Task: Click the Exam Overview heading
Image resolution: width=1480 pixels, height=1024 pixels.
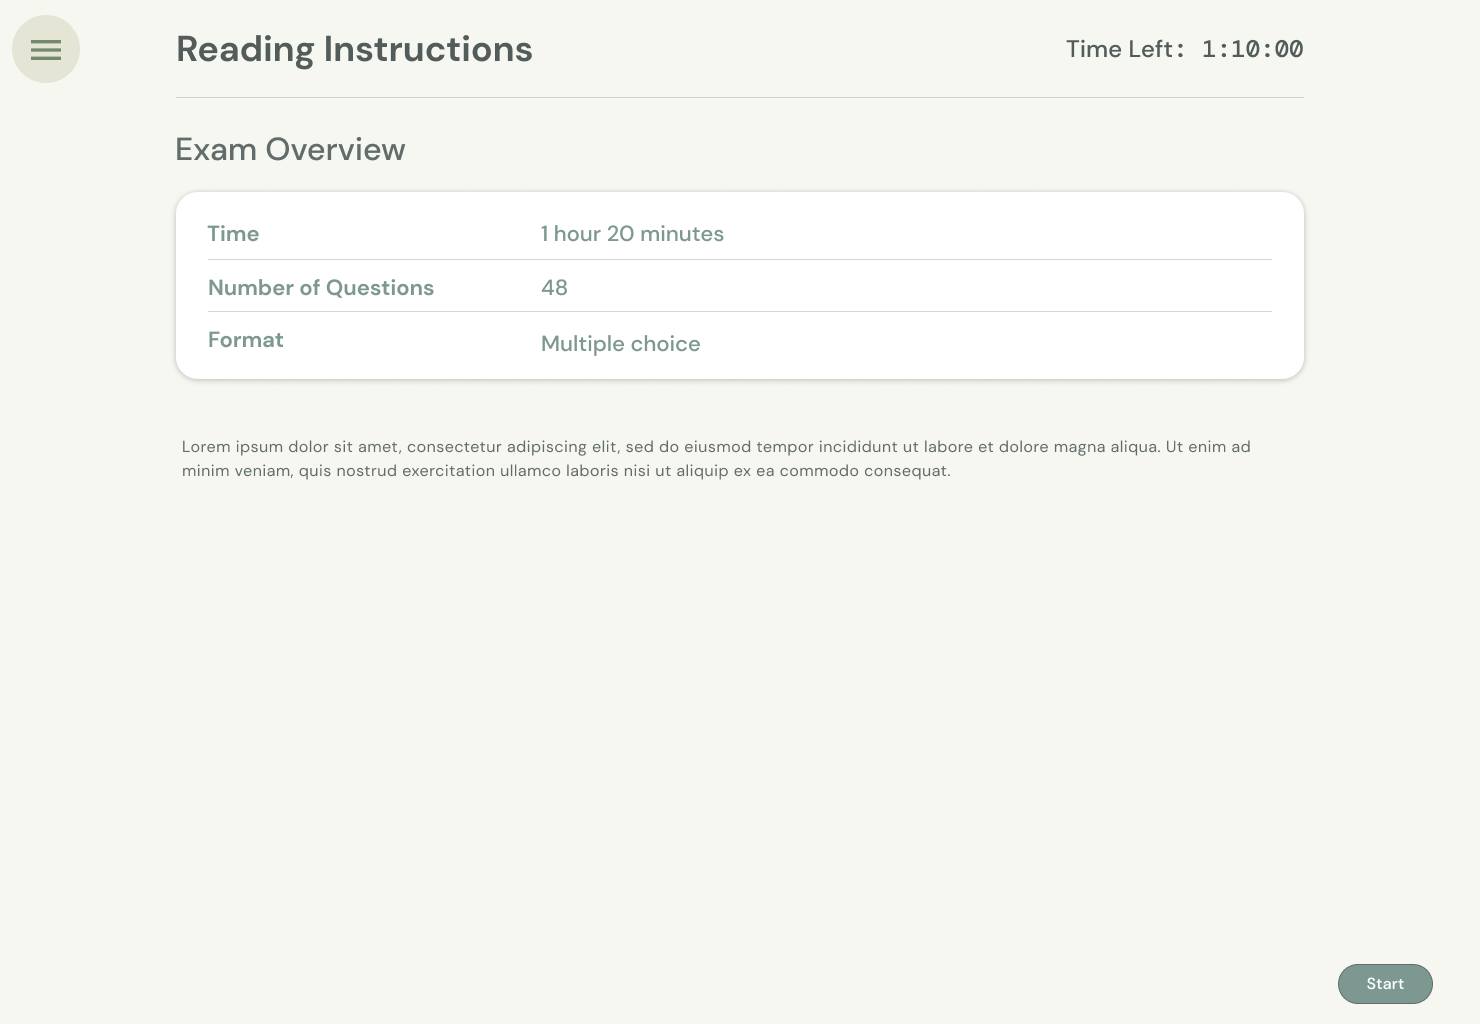Action: coord(290,149)
